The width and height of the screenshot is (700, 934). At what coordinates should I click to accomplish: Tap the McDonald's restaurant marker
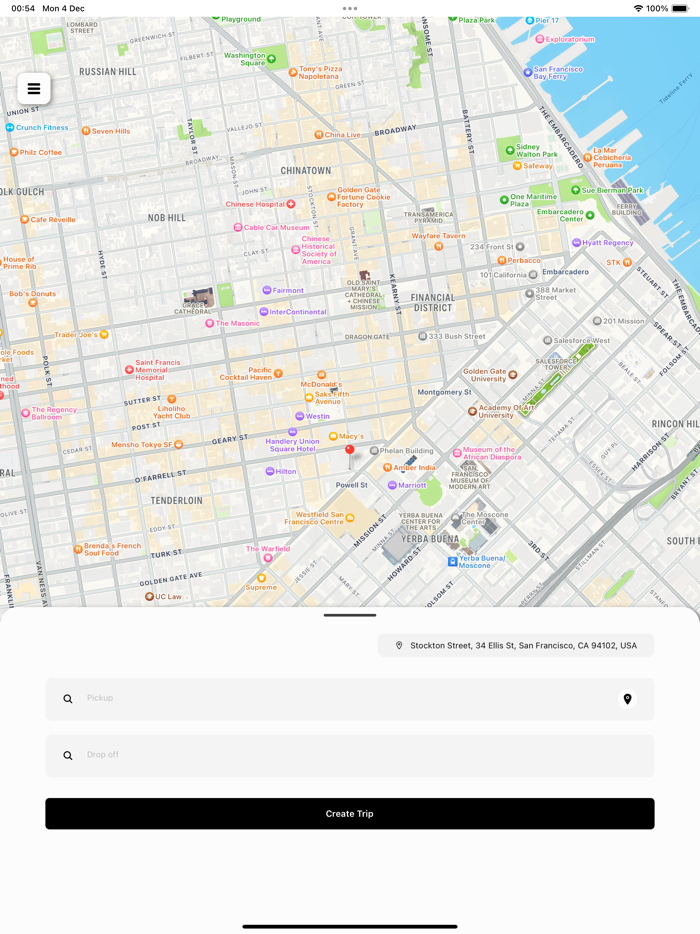point(321,375)
